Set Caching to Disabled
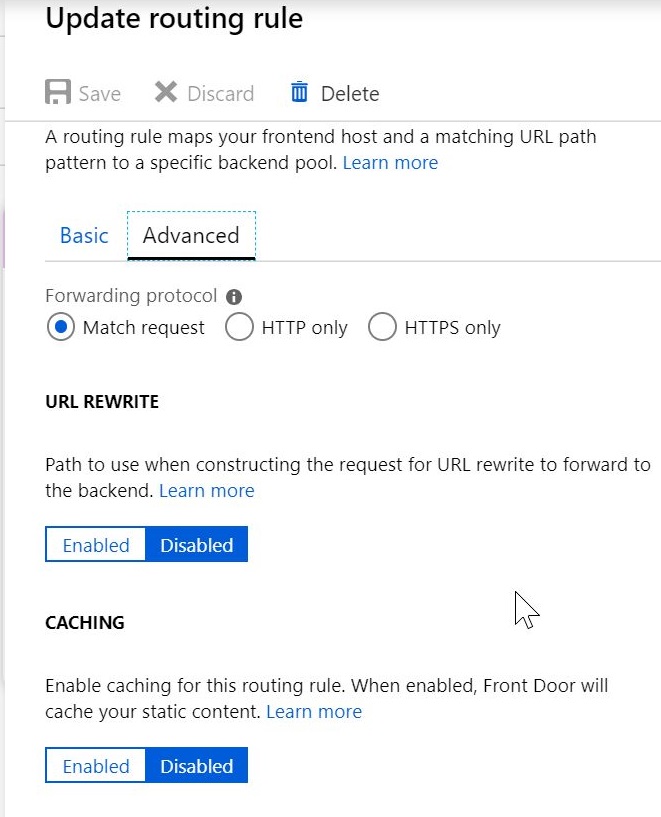The image size is (661, 817). pyautogui.click(x=197, y=765)
